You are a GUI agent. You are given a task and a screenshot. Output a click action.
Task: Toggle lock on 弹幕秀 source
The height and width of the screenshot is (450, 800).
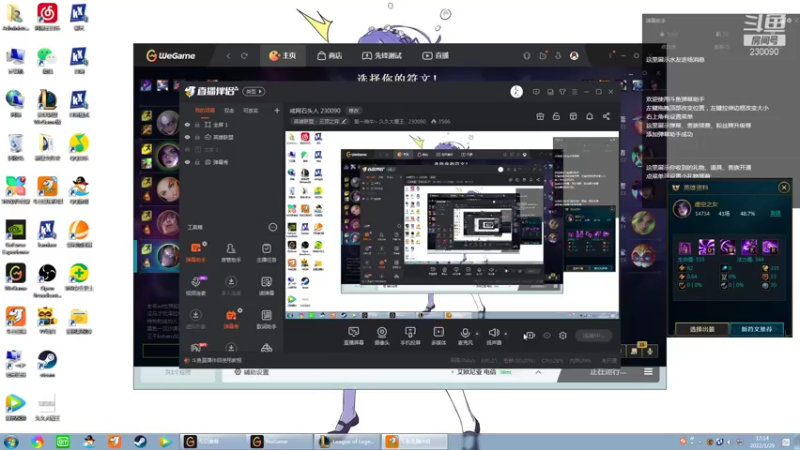[197, 162]
